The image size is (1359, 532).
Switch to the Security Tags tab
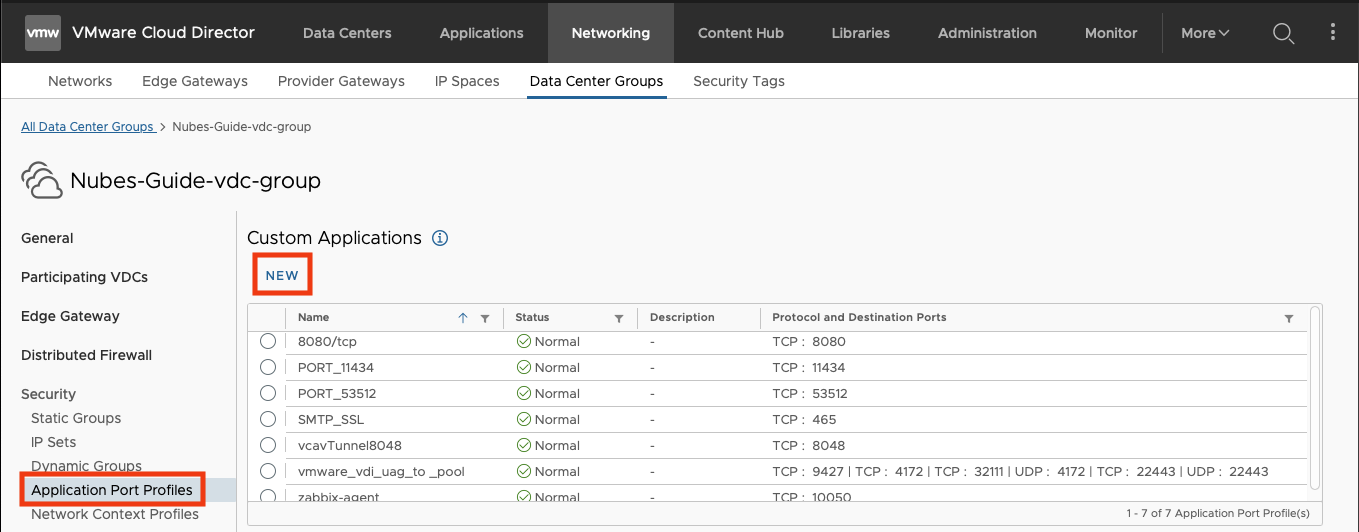click(x=739, y=81)
